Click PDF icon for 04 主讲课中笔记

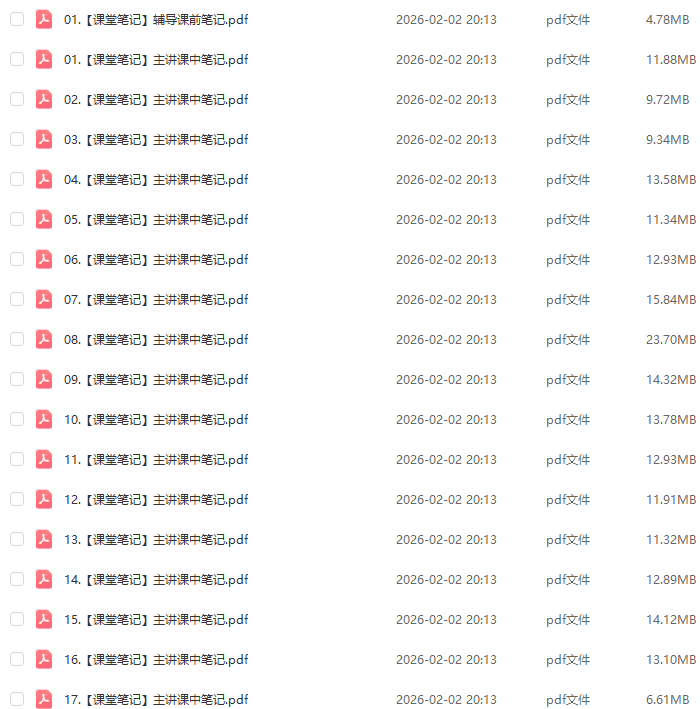[x=44, y=180]
